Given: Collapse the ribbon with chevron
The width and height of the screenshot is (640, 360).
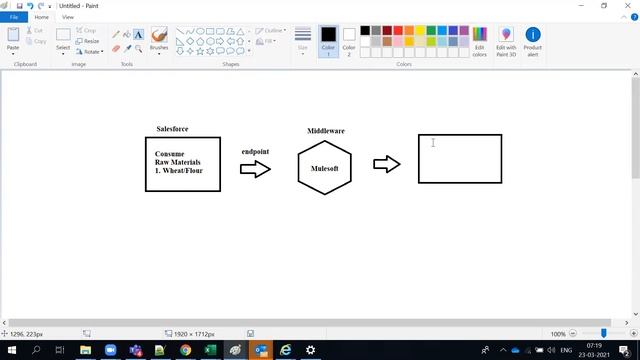Looking at the screenshot, I should 624,17.
